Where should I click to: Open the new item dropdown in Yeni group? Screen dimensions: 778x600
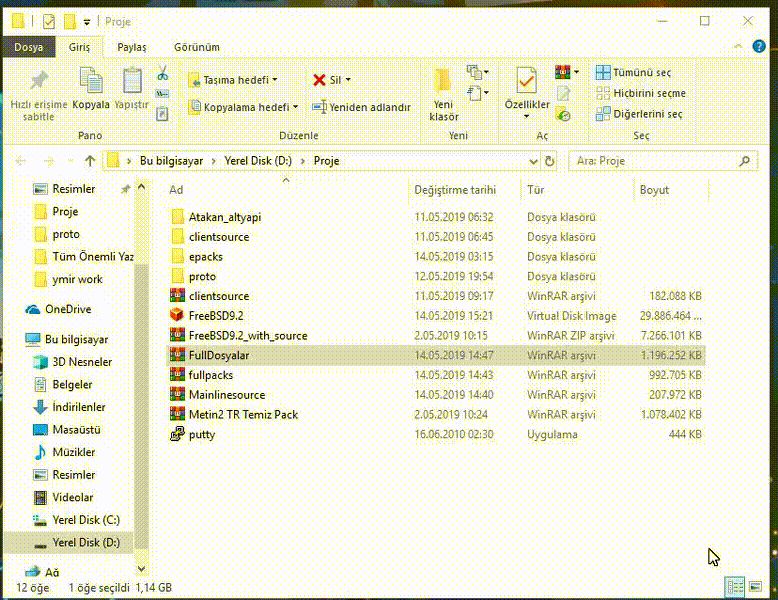[477, 73]
